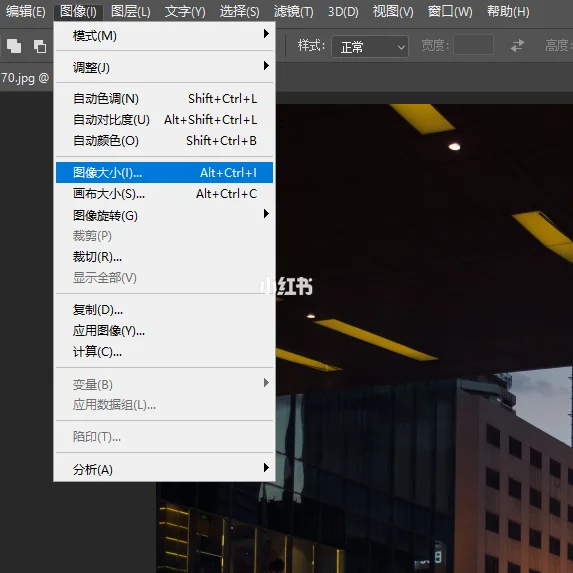Viewport: 573px width, 573px height.
Task: Choose 自动对比度(U) from the menu
Action: tap(164, 119)
